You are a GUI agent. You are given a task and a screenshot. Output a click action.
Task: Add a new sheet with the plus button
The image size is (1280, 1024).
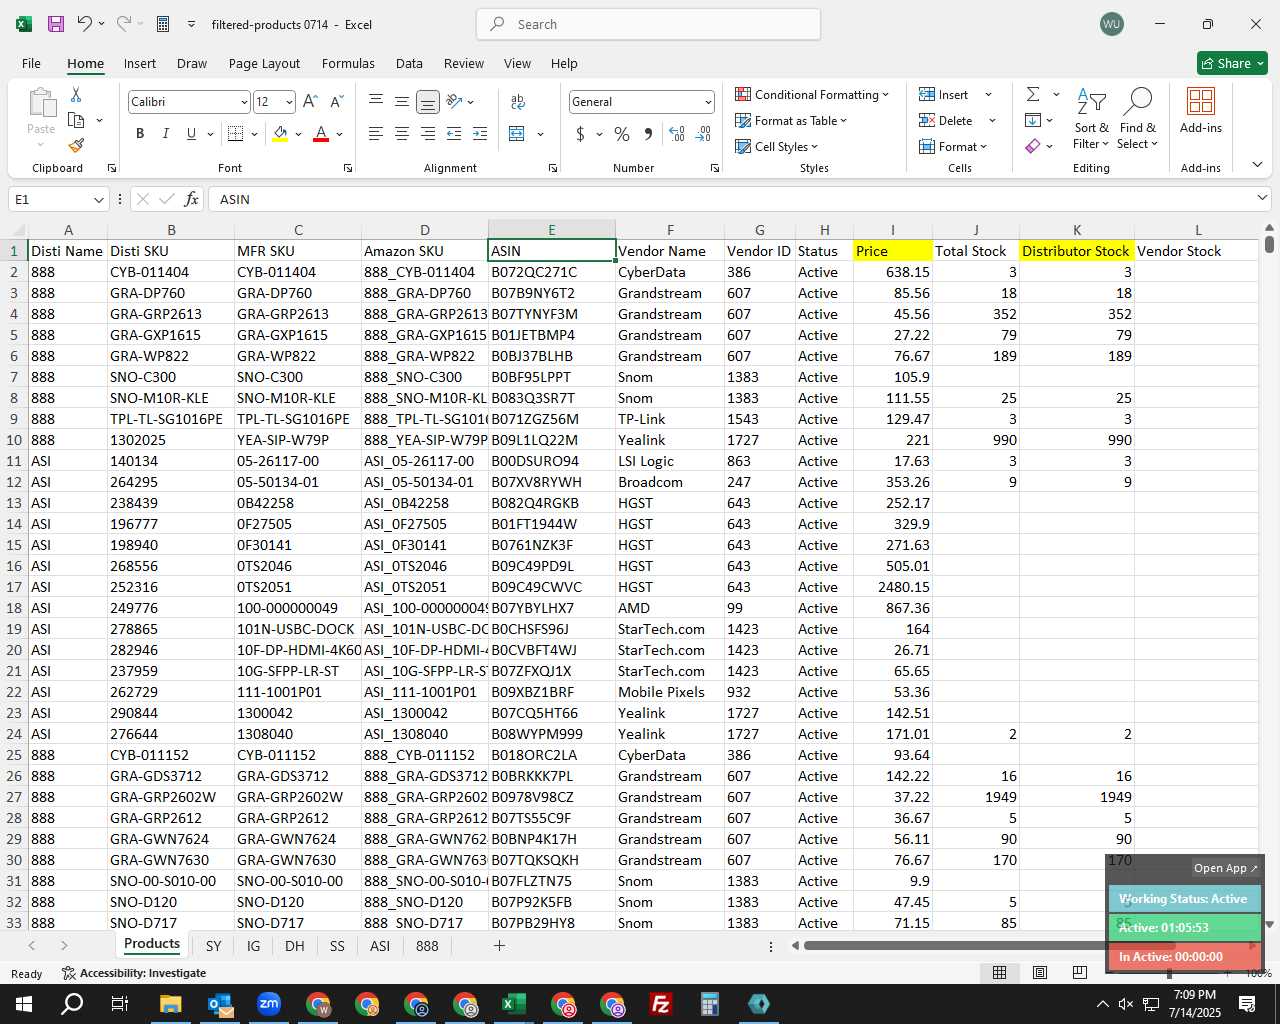[x=499, y=945]
